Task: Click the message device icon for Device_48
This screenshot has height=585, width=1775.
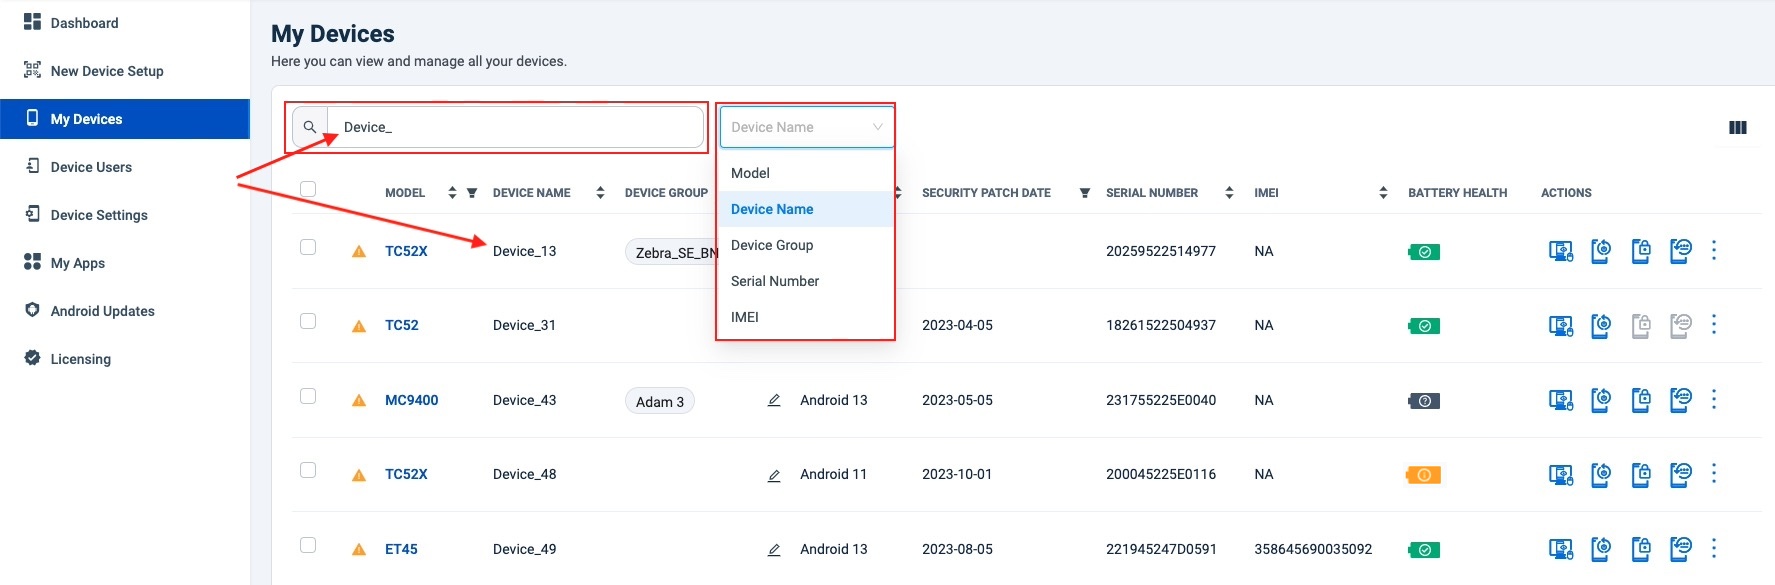Action: tap(1680, 474)
